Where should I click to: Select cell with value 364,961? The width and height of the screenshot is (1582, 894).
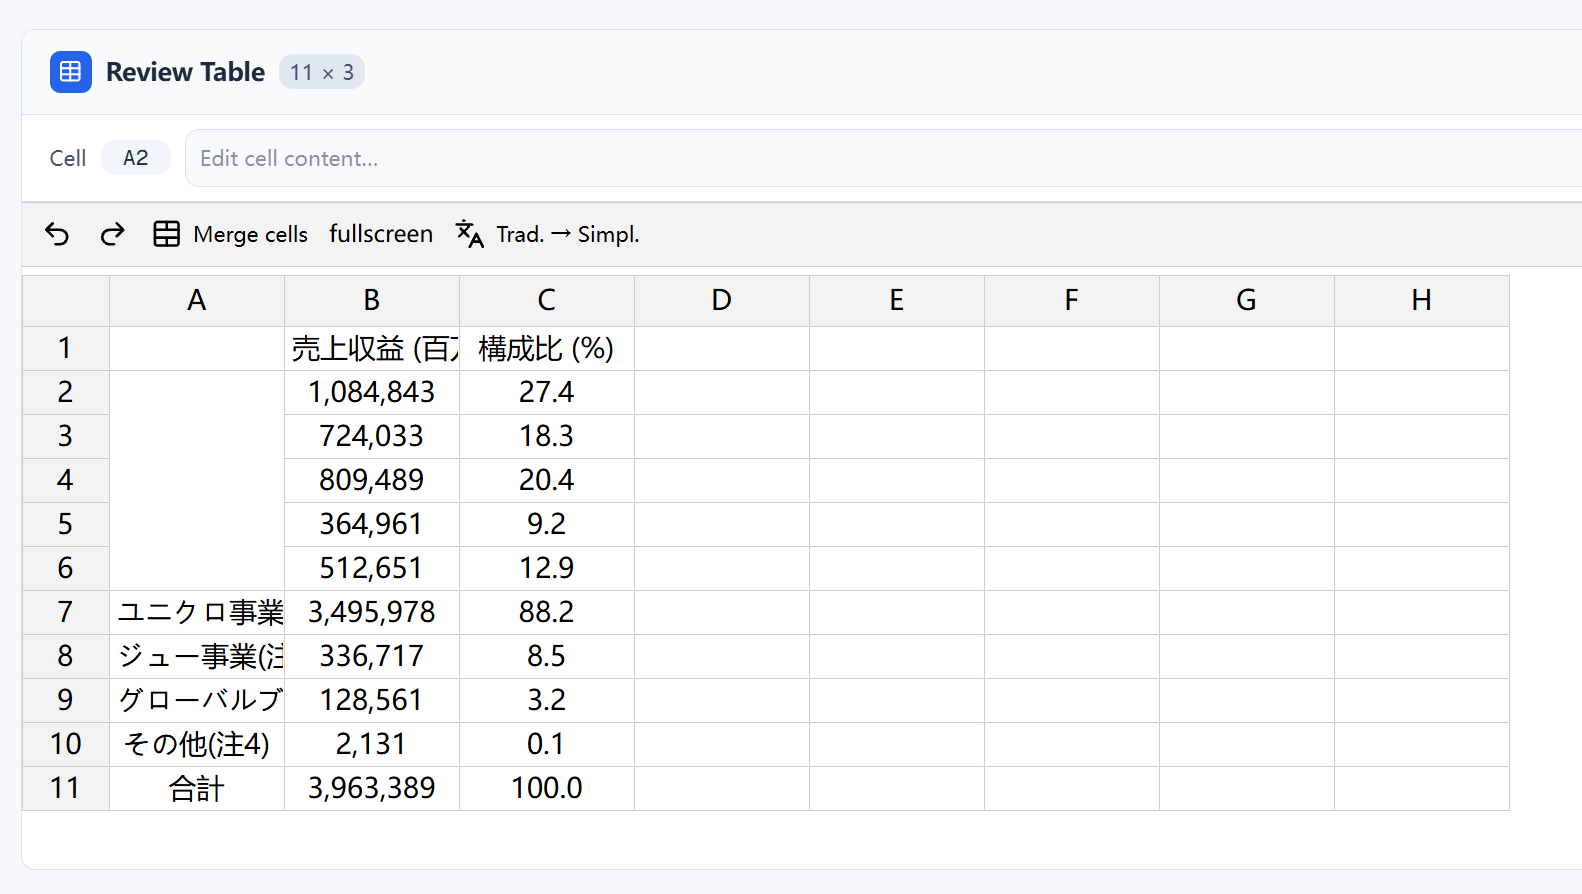[x=372, y=525]
